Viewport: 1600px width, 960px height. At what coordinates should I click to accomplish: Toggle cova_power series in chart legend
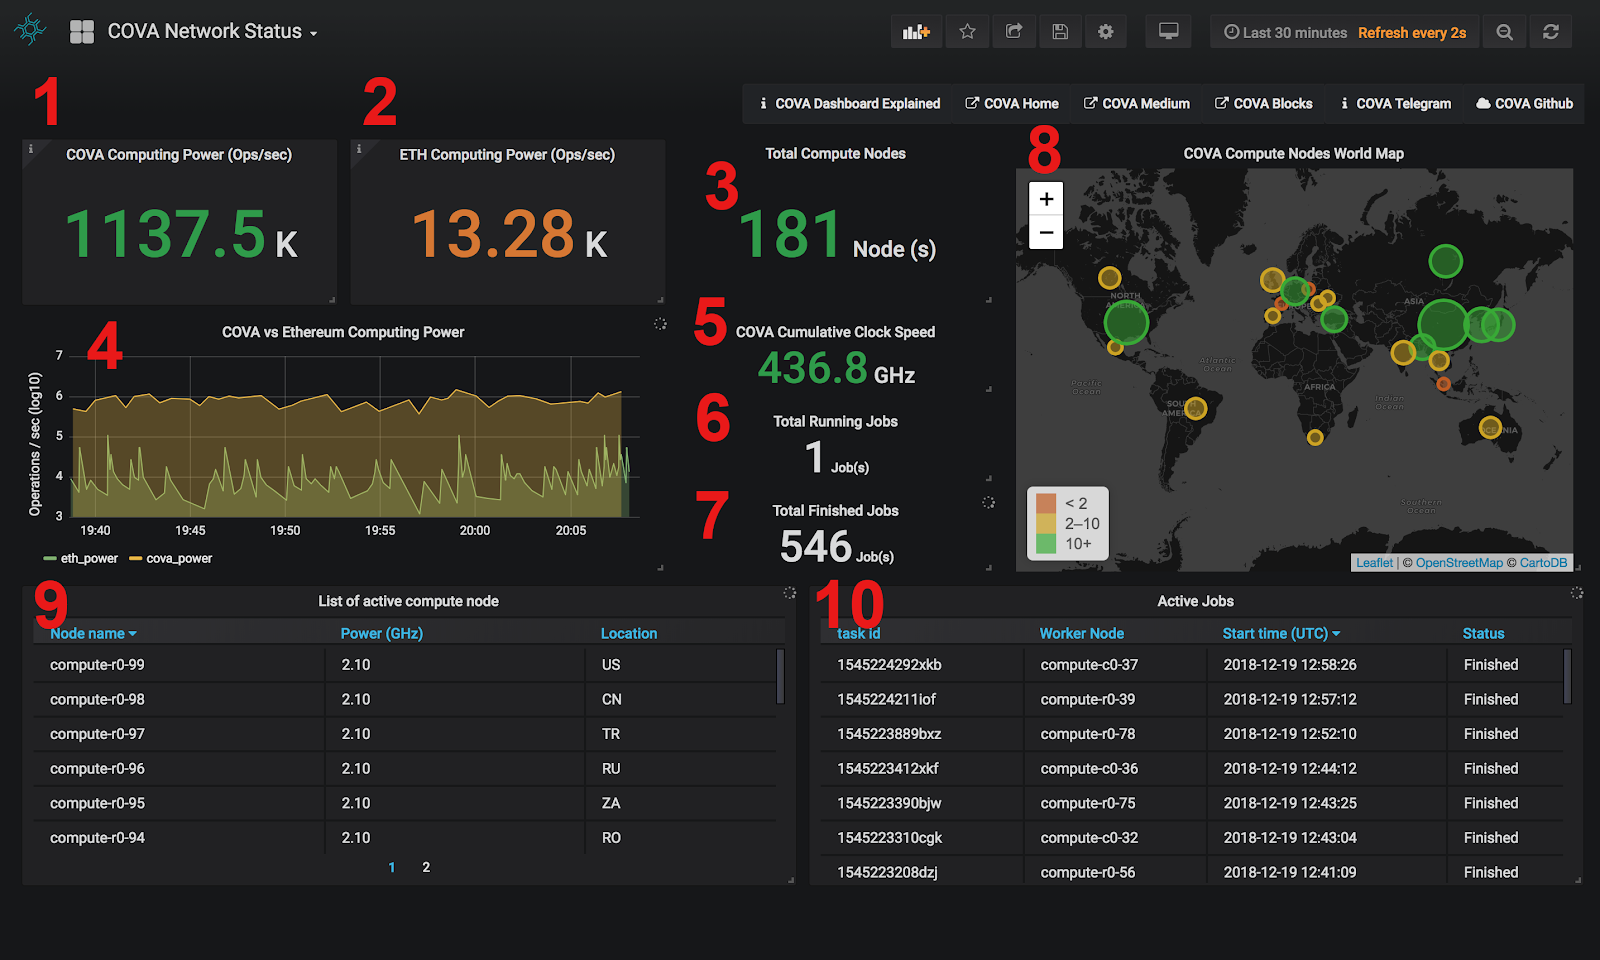click(x=178, y=559)
